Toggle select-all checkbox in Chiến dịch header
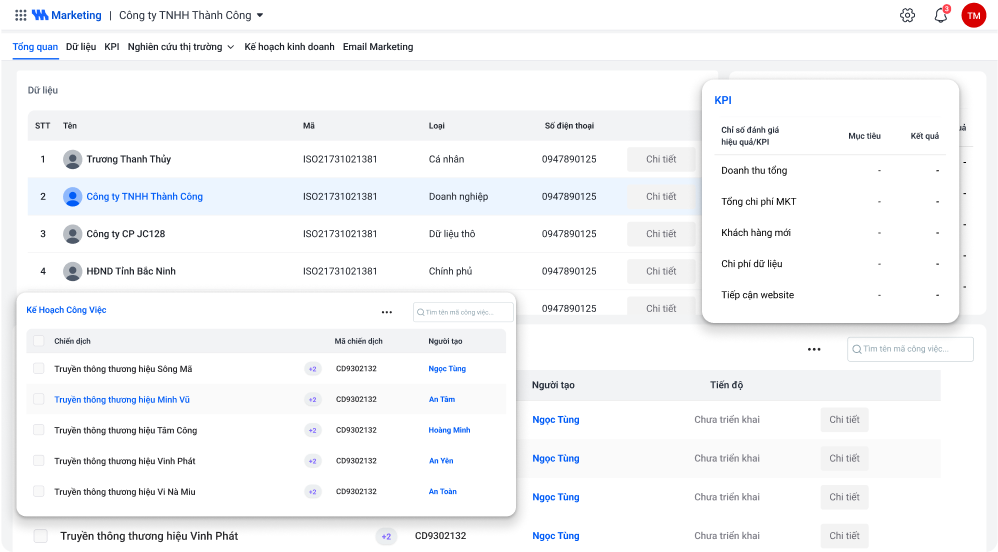The image size is (998, 552). tap(39, 341)
